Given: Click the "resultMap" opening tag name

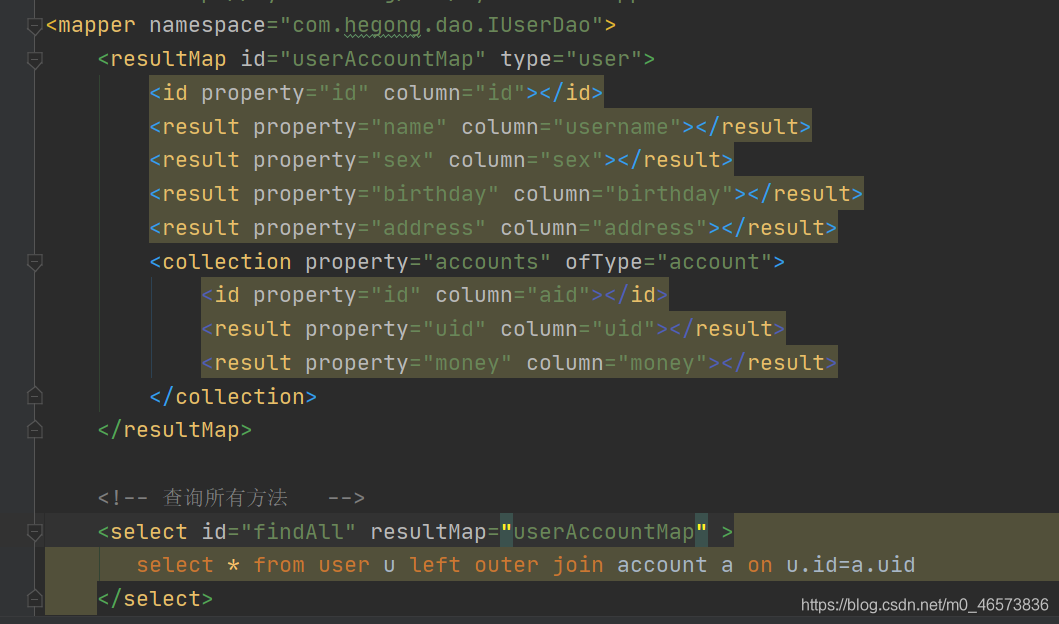Looking at the screenshot, I should click(168, 59).
